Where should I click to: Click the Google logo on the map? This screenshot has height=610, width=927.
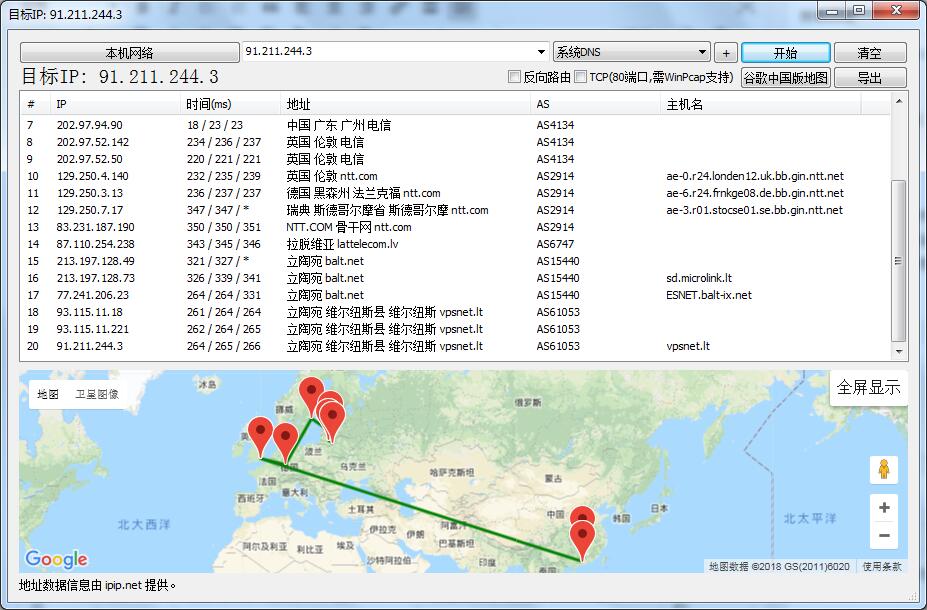click(x=57, y=558)
